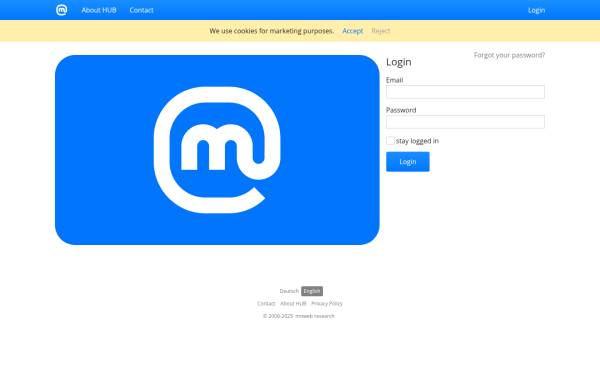
Task: Click the Login link in top navbar
Action: pyautogui.click(x=536, y=10)
